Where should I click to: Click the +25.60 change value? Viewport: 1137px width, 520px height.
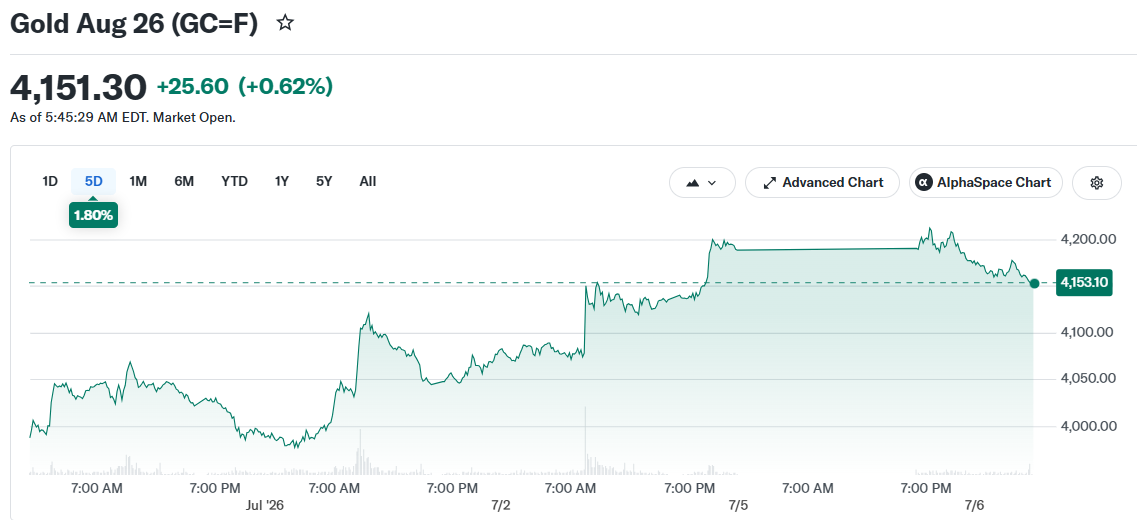tap(192, 87)
